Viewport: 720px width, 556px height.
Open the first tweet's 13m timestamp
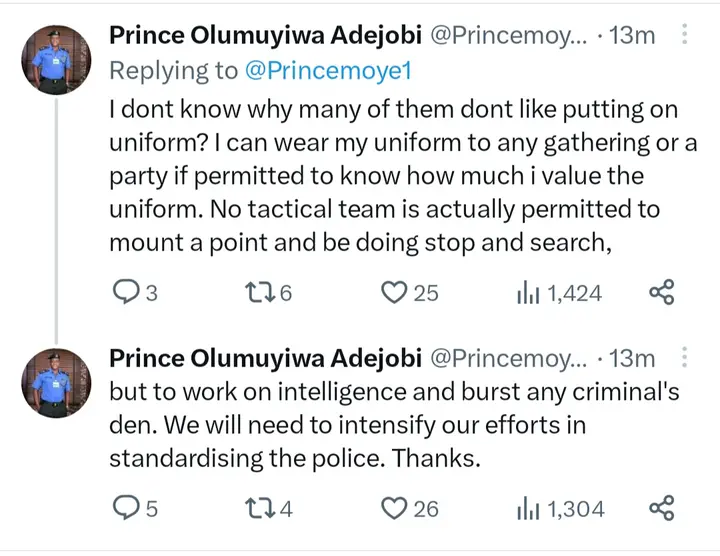click(x=632, y=36)
